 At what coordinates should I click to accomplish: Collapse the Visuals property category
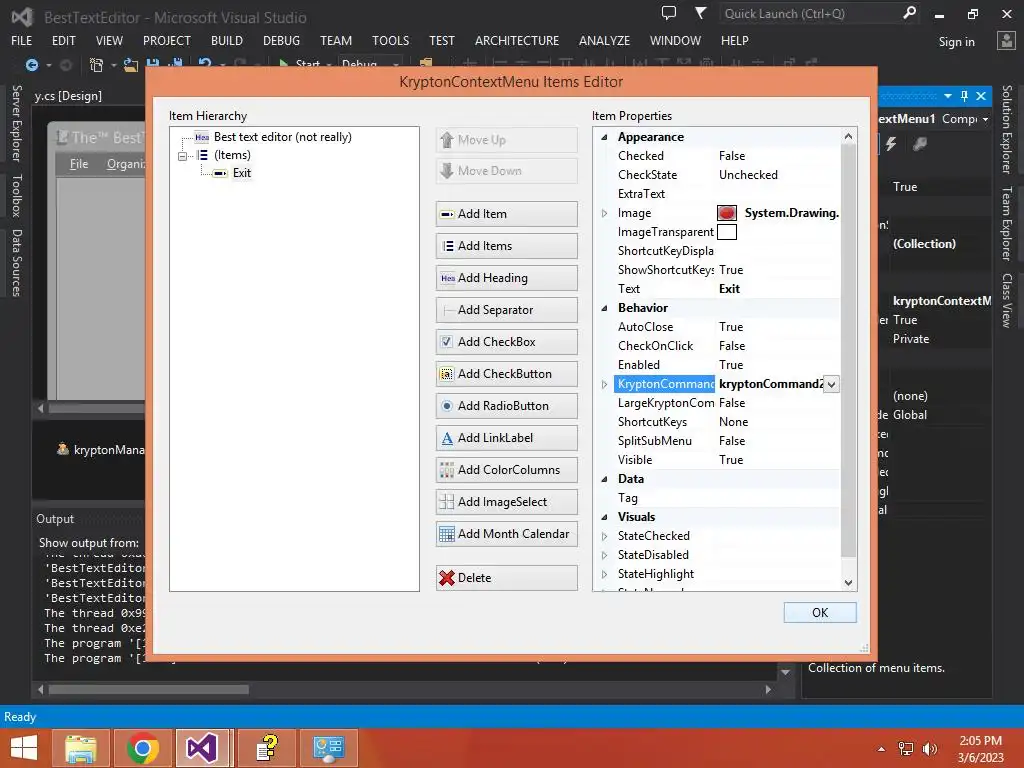pos(604,517)
